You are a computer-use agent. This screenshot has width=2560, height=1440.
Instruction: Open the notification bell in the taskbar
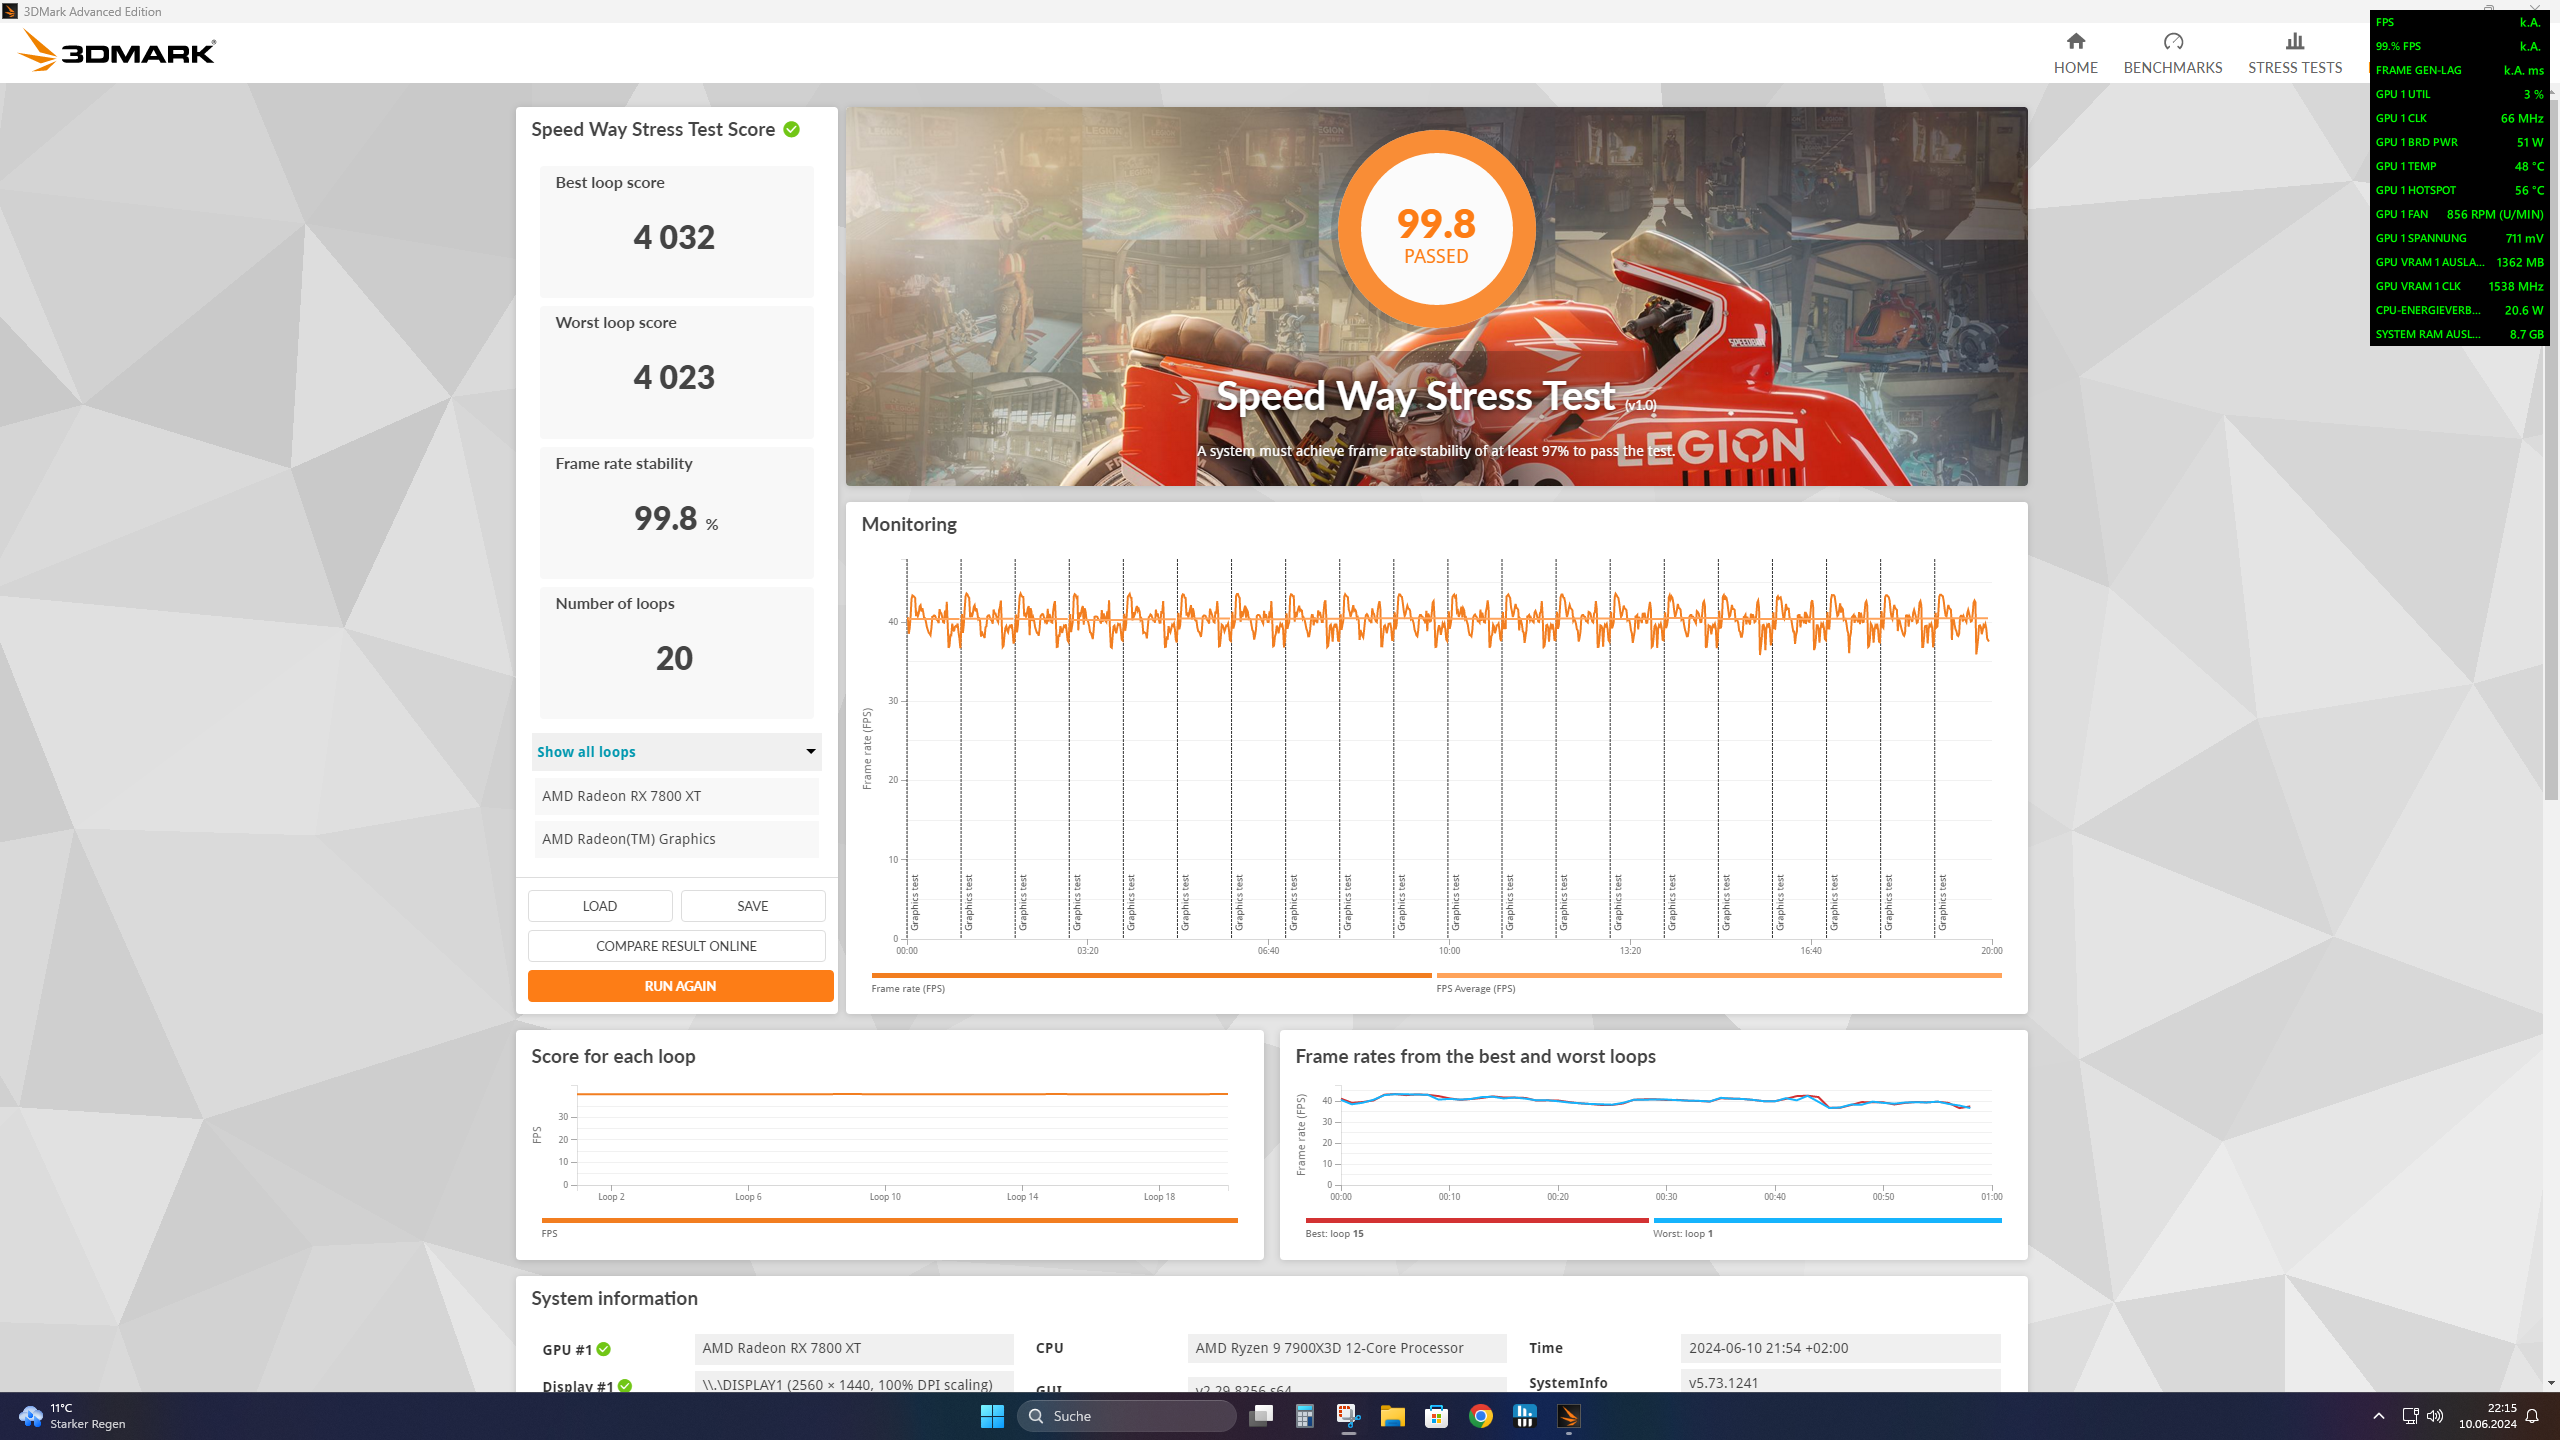tap(2533, 1416)
